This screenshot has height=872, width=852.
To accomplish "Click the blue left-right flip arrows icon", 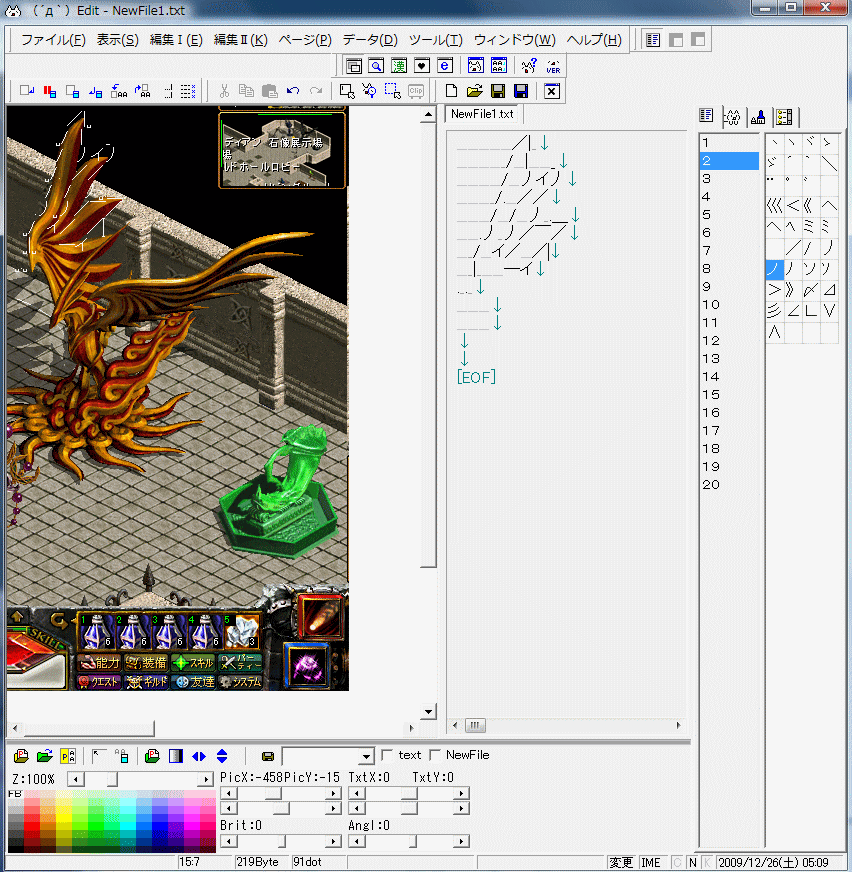I will [x=199, y=756].
